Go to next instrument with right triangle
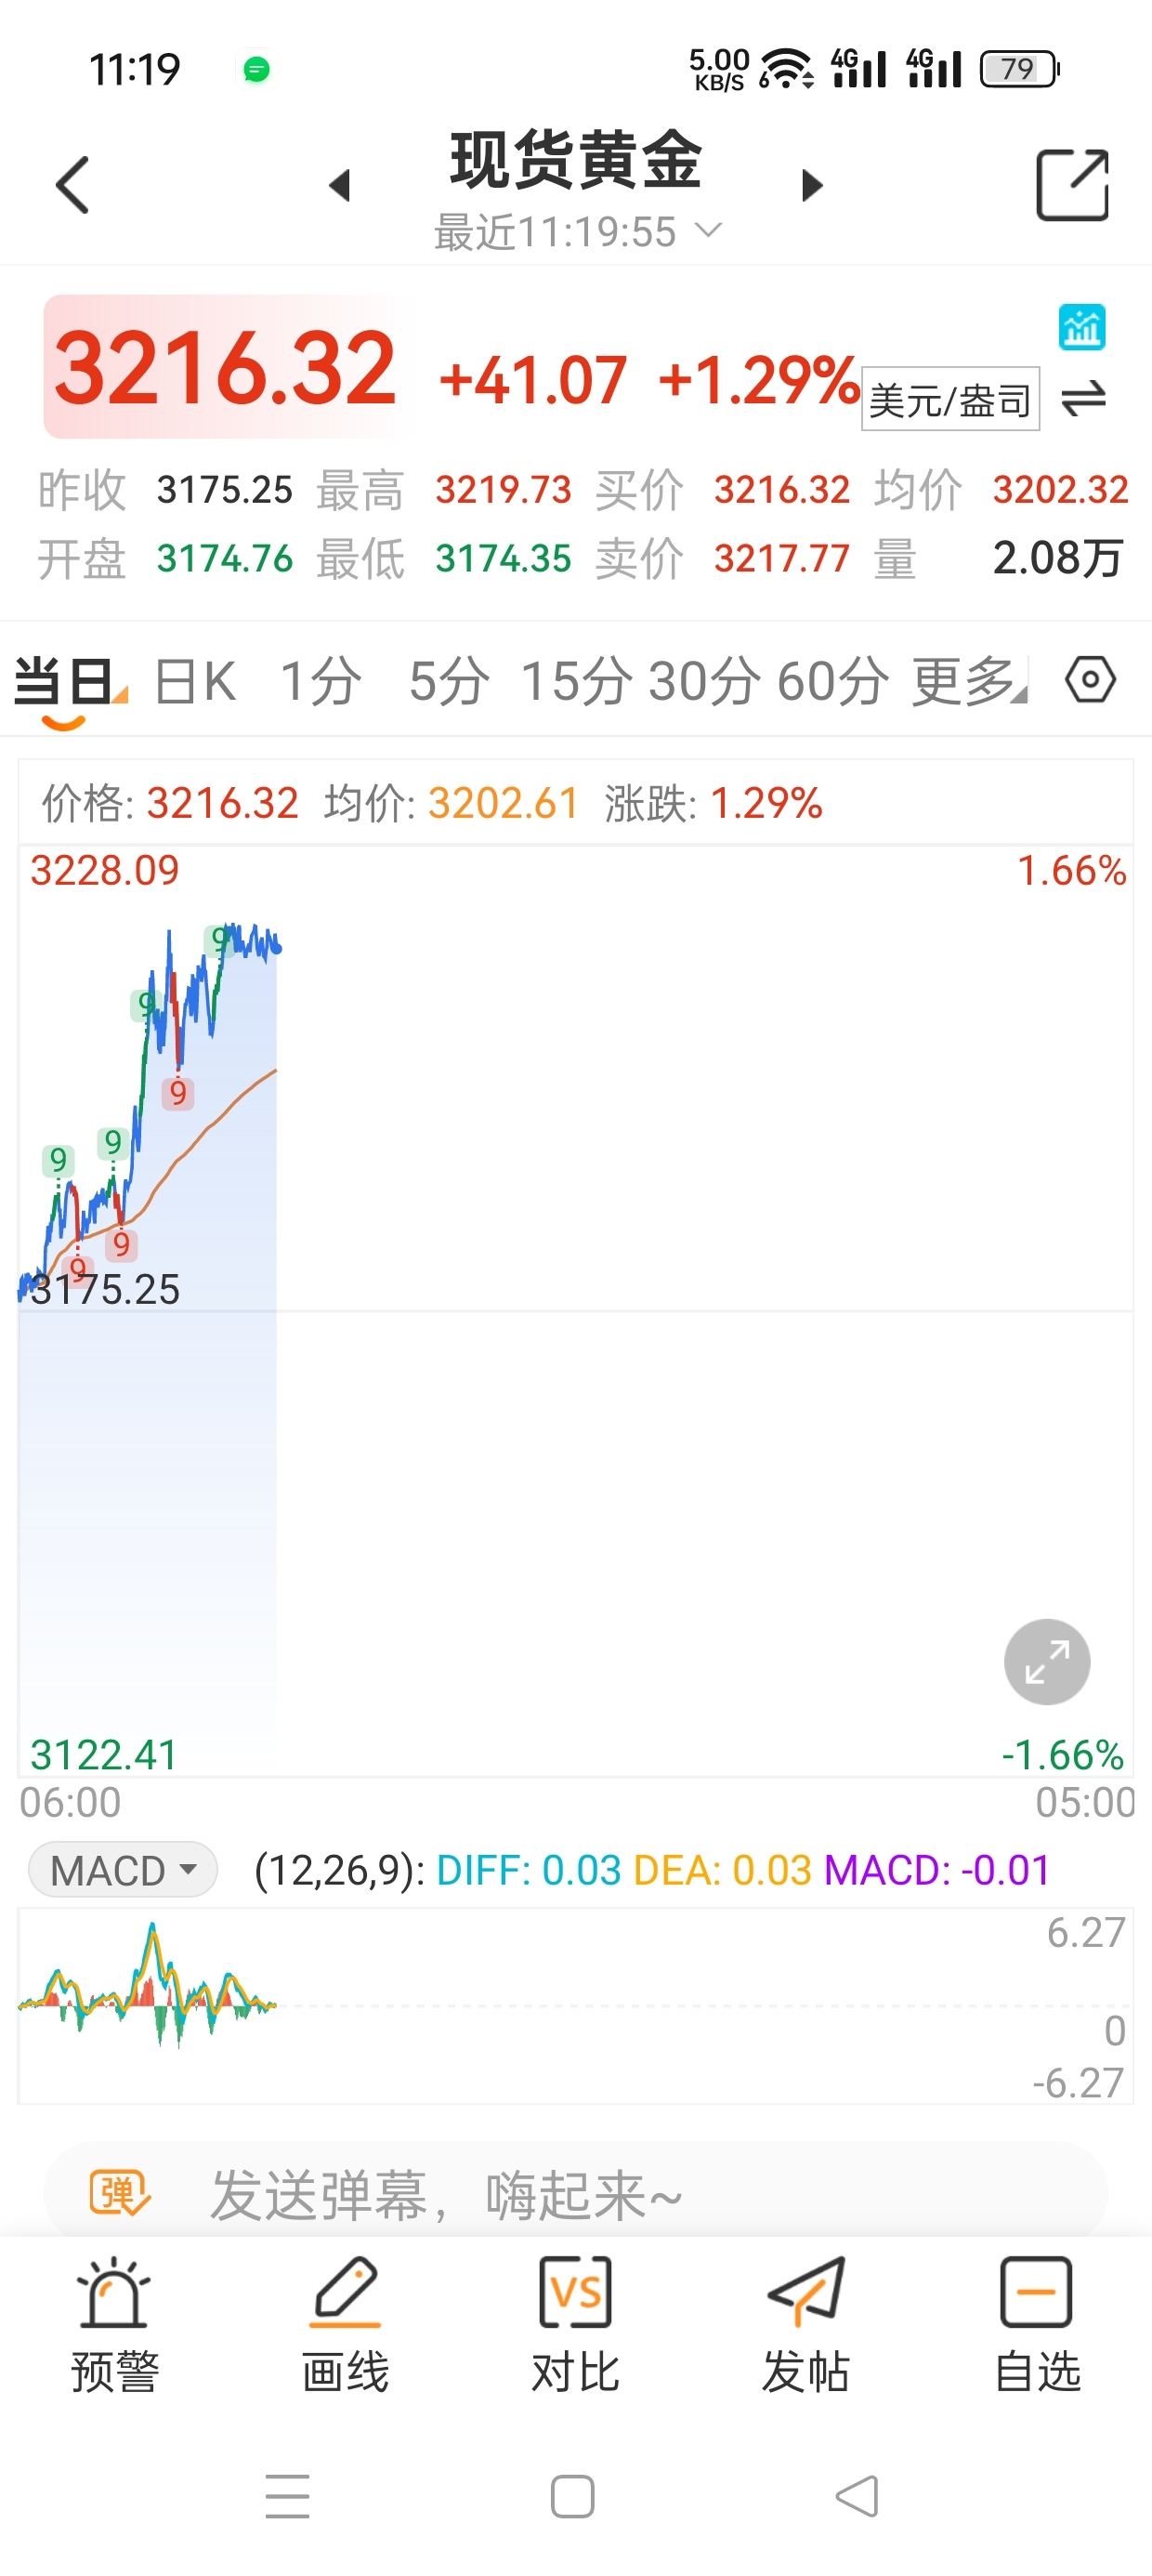Image resolution: width=1152 pixels, height=2576 pixels. coord(812,185)
